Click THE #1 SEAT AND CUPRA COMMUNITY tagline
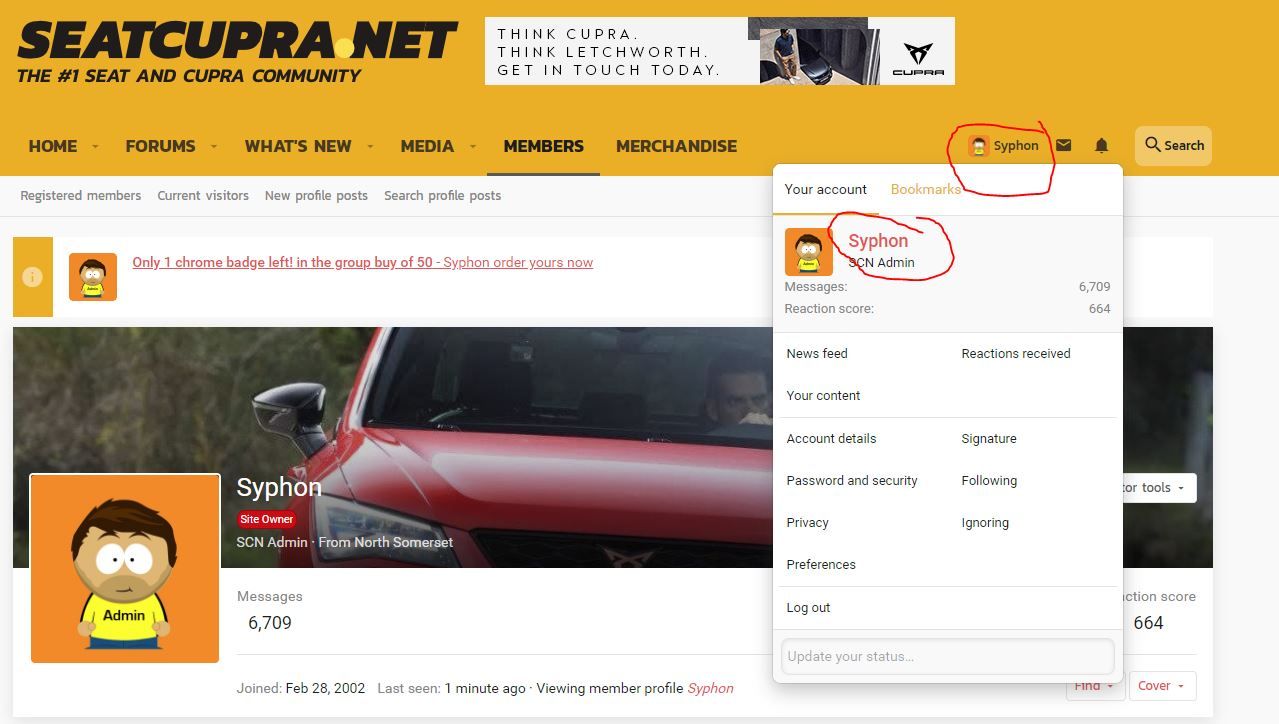Screen dimensions: 1279x724 [x=189, y=76]
